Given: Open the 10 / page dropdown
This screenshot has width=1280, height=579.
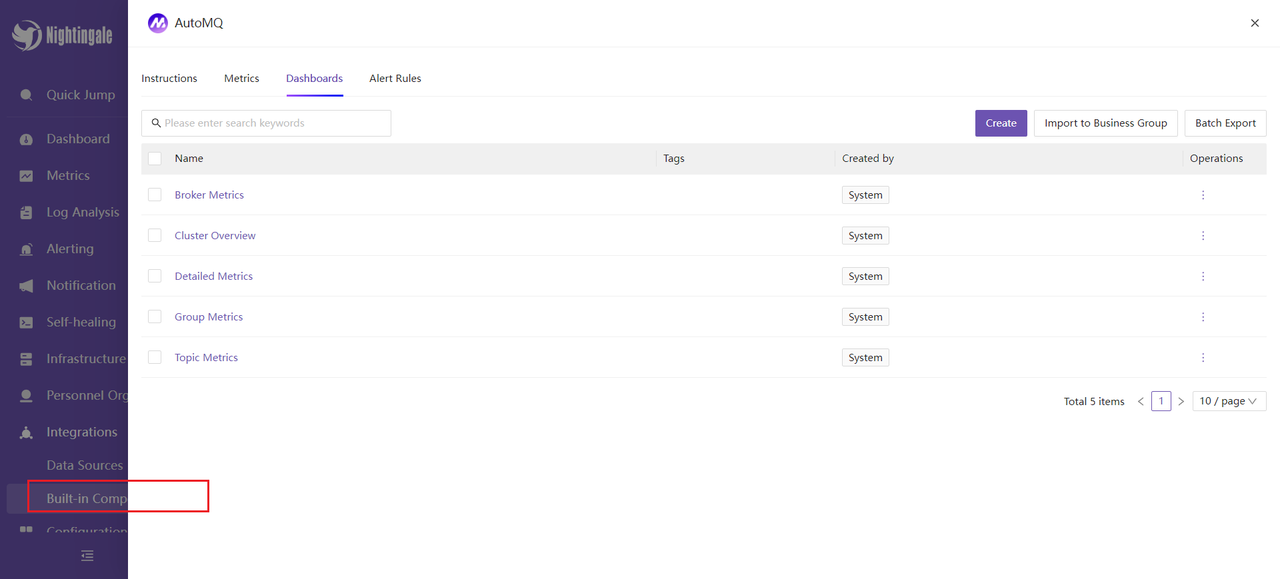Looking at the screenshot, I should tap(1229, 401).
